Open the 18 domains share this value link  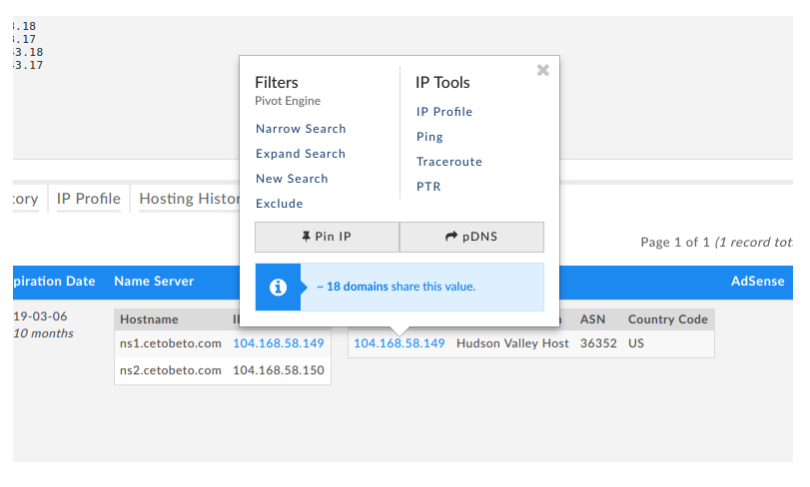396,287
